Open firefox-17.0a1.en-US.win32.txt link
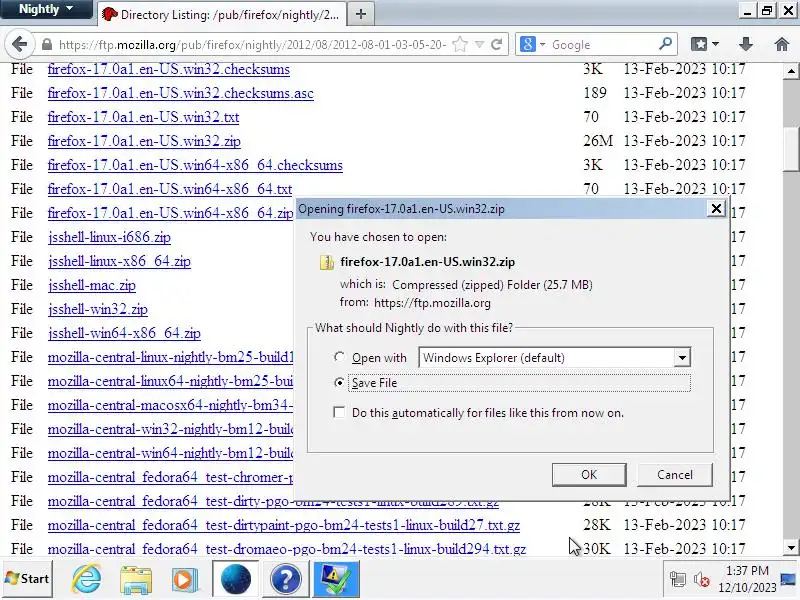The width and height of the screenshot is (800, 600). [x=143, y=117]
